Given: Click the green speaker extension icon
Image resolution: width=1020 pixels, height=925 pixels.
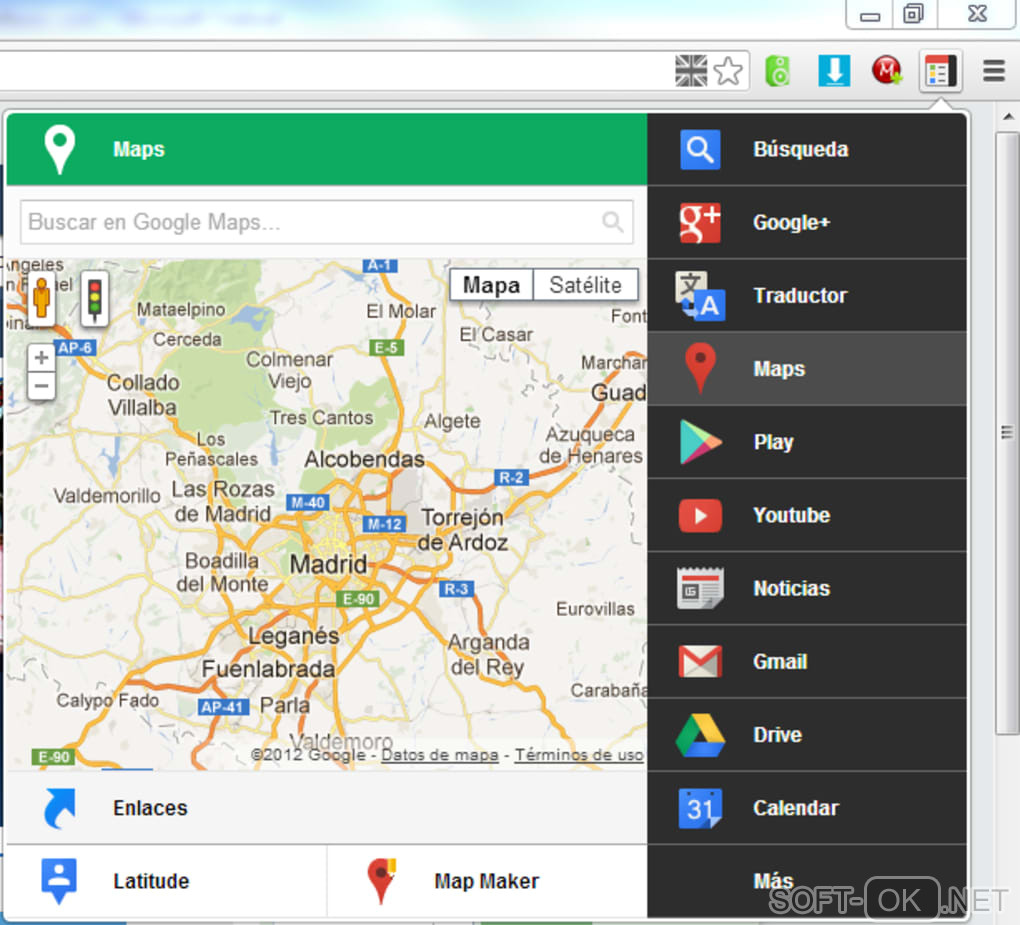Looking at the screenshot, I should [x=777, y=71].
